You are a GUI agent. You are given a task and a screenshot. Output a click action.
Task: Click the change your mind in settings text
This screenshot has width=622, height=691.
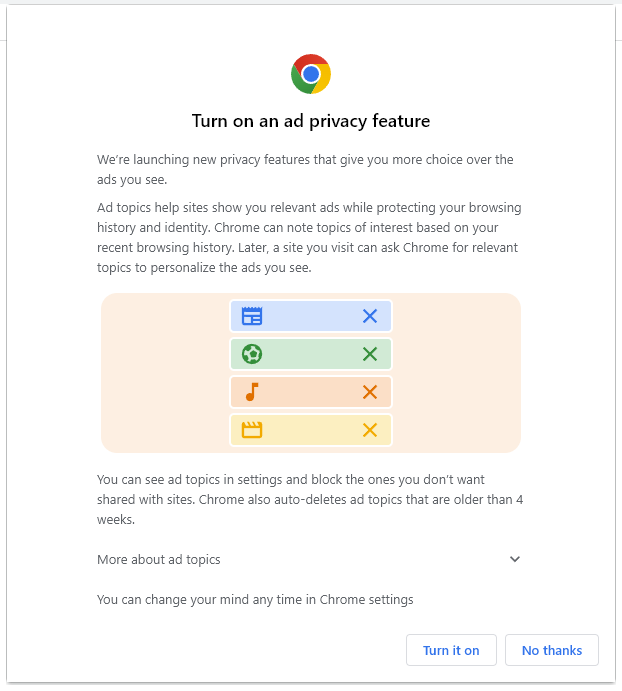(x=255, y=600)
